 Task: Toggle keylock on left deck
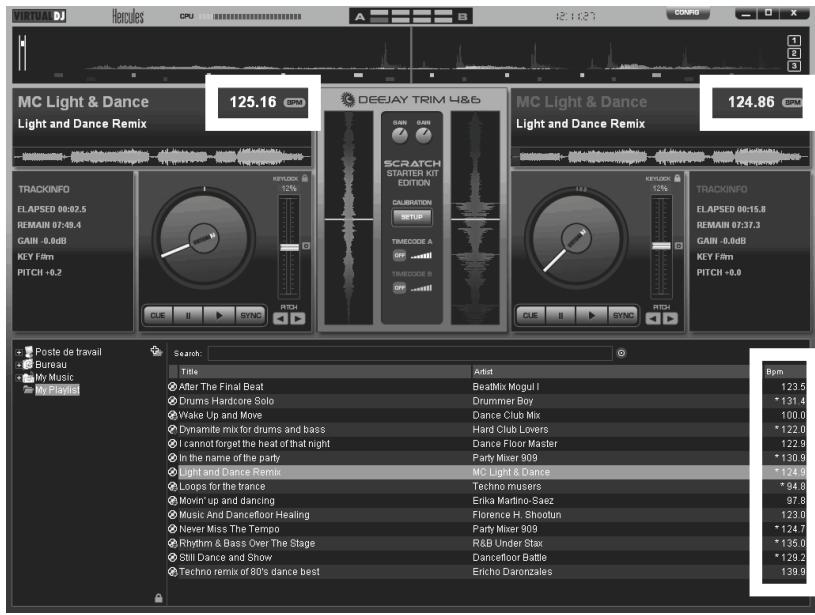[305, 178]
